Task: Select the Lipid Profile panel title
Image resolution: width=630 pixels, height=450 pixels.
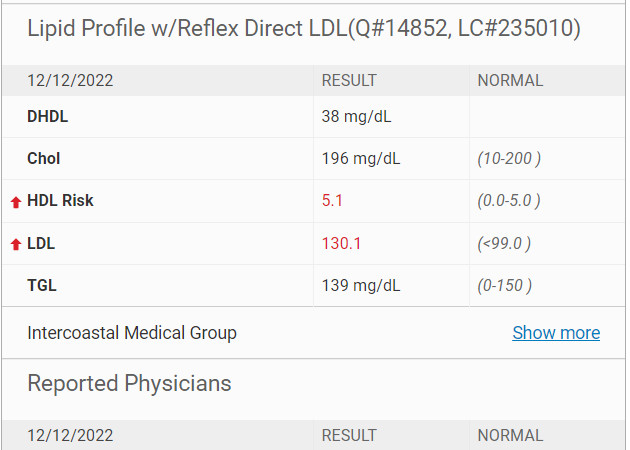Action: coord(304,29)
